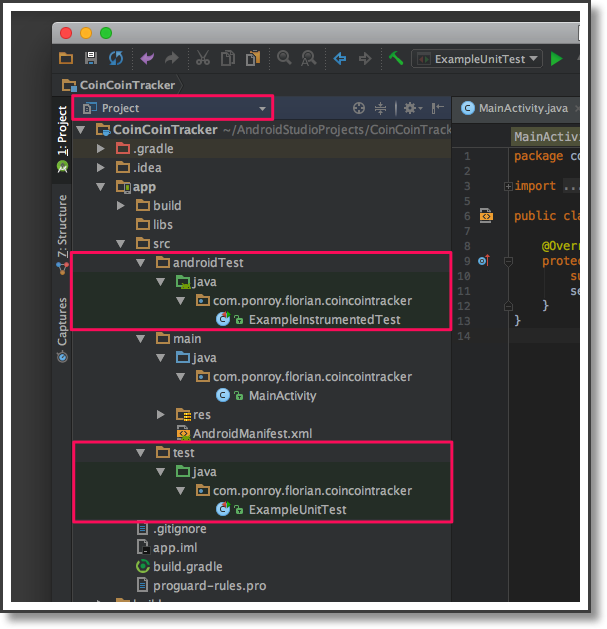The height and width of the screenshot is (629, 607).
Task: Paste using the clipboard icon
Action: click(x=253, y=59)
